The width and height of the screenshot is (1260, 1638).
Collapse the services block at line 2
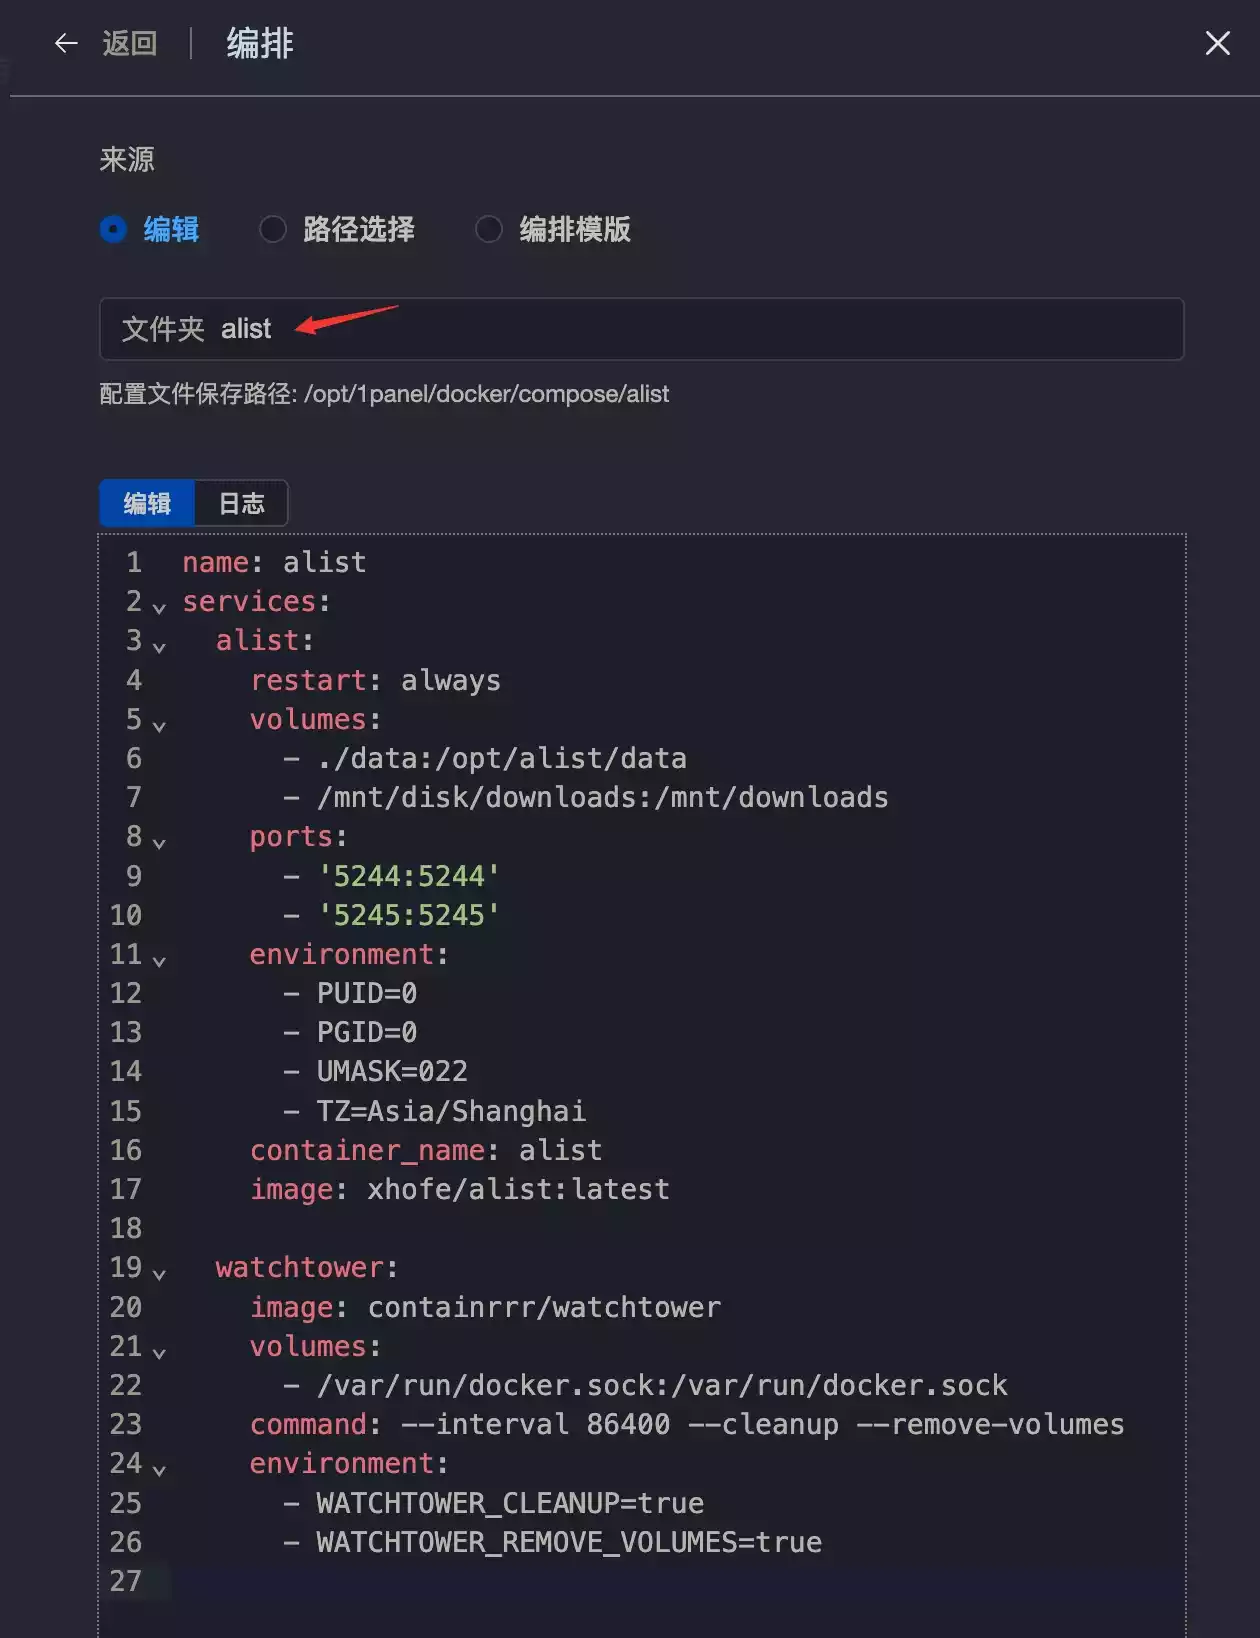click(x=159, y=606)
